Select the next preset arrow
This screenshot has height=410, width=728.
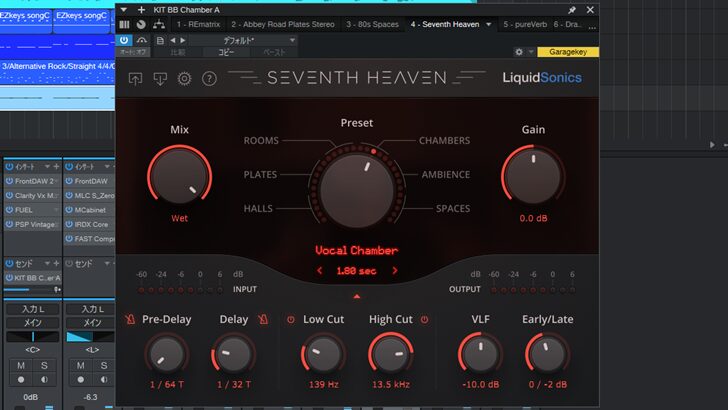183,40
